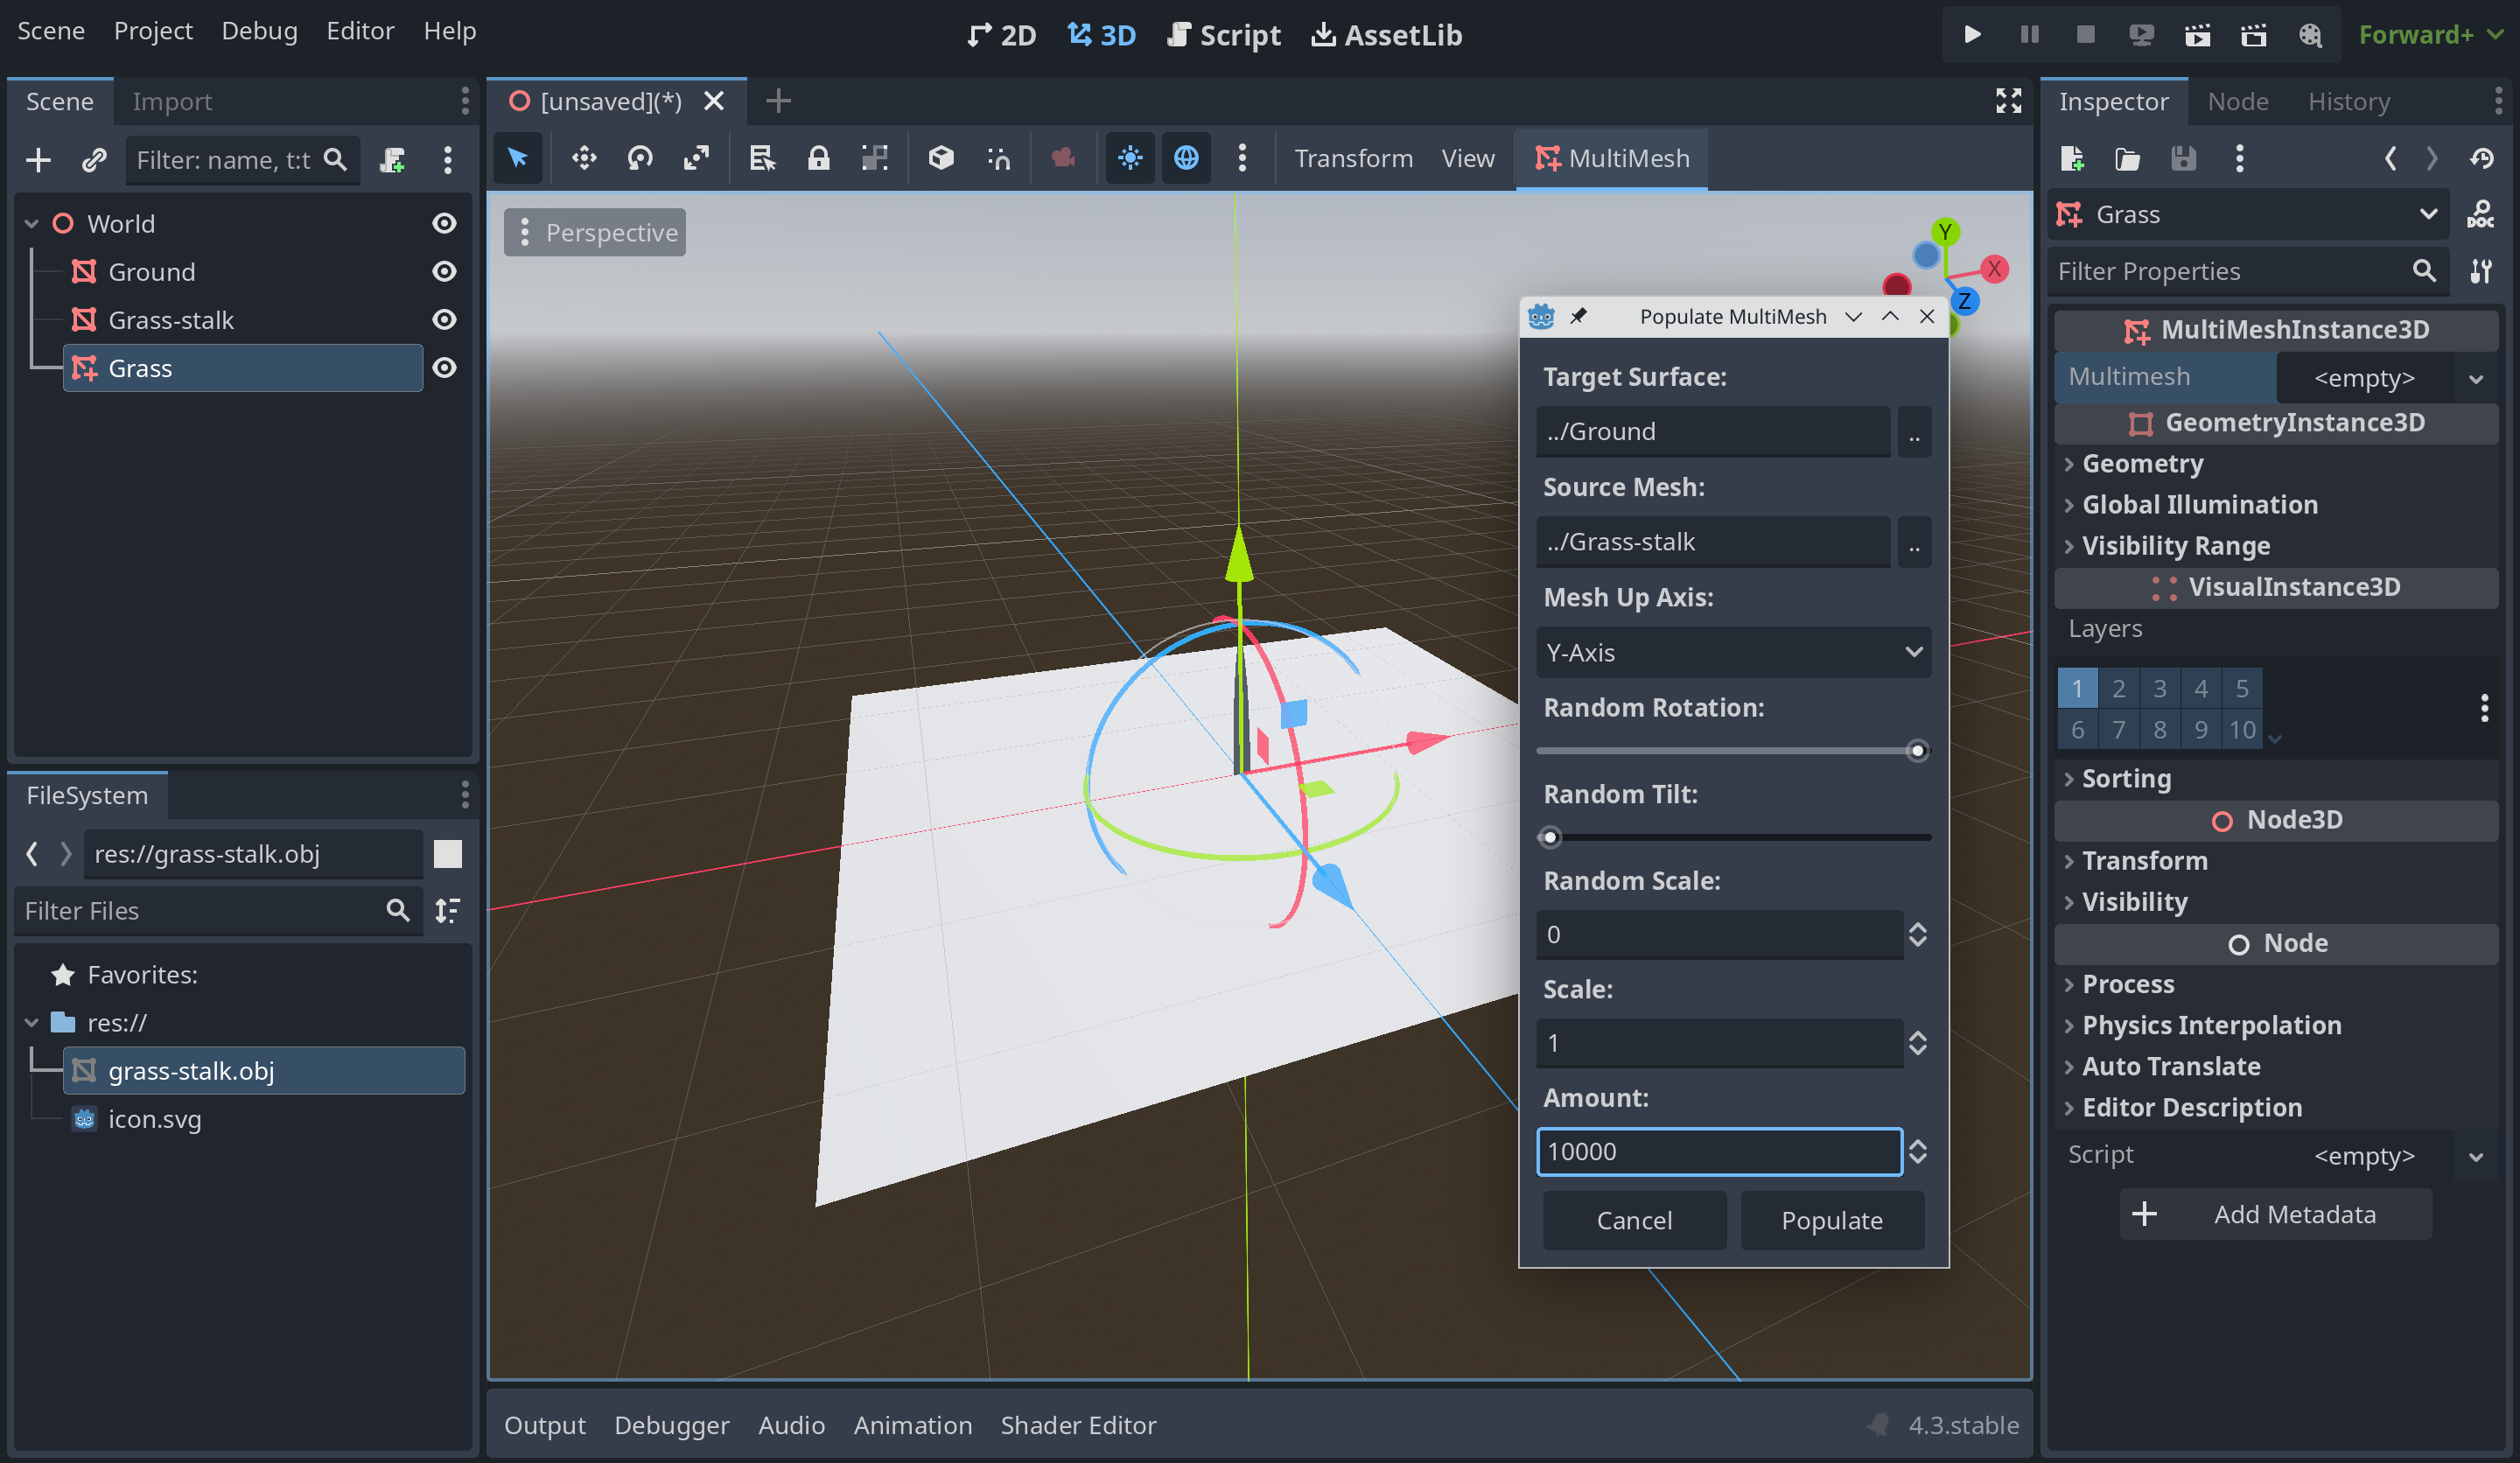Toggle visibility of World node
The image size is (2520, 1463).
444,223
